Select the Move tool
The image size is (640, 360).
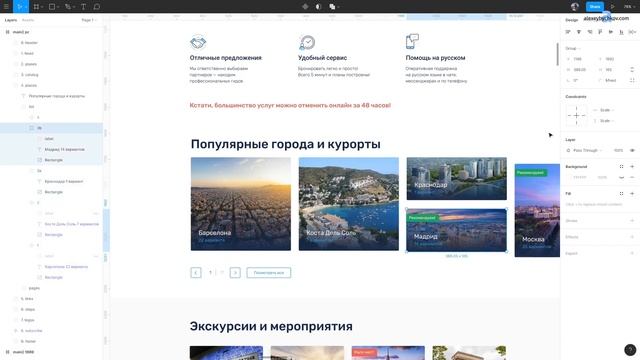coord(19,7)
